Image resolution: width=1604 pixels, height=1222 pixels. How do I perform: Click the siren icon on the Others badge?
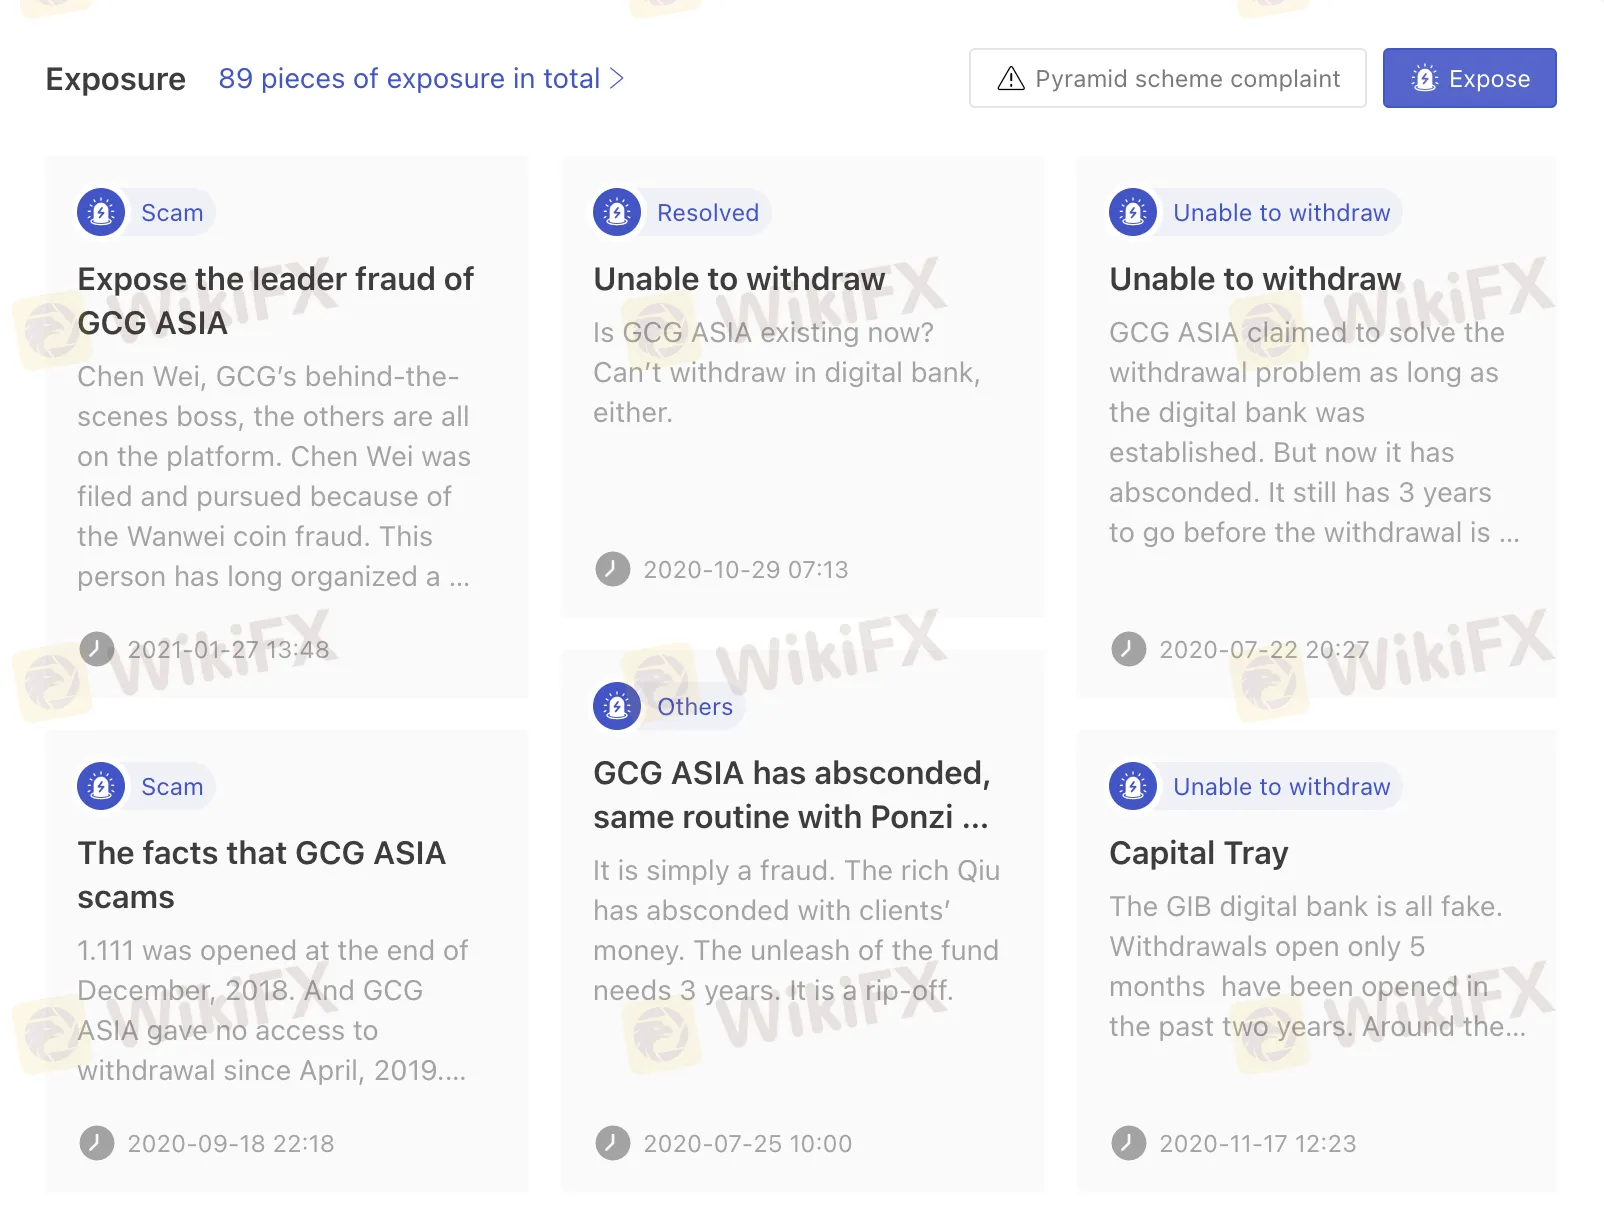pos(617,706)
